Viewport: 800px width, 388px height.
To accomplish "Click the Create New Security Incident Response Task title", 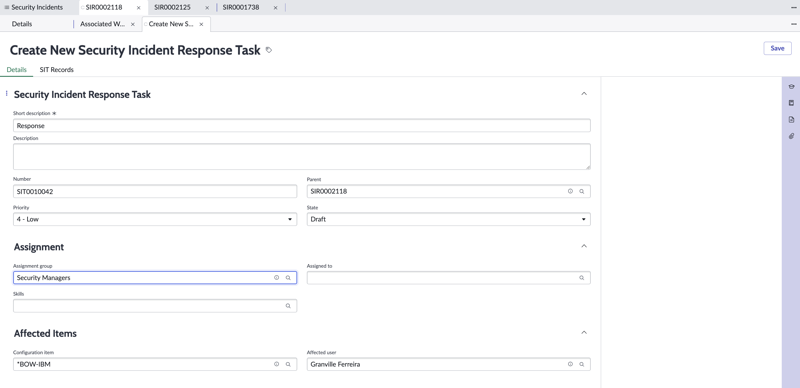I will 135,50.
